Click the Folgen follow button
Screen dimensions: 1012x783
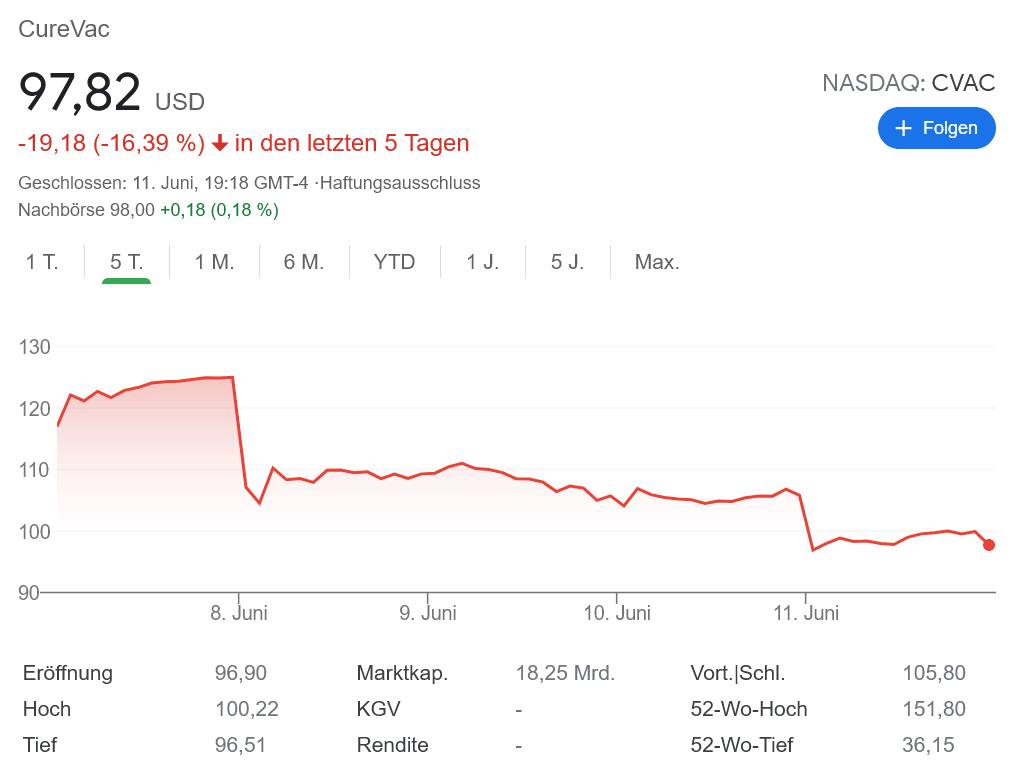coord(936,128)
